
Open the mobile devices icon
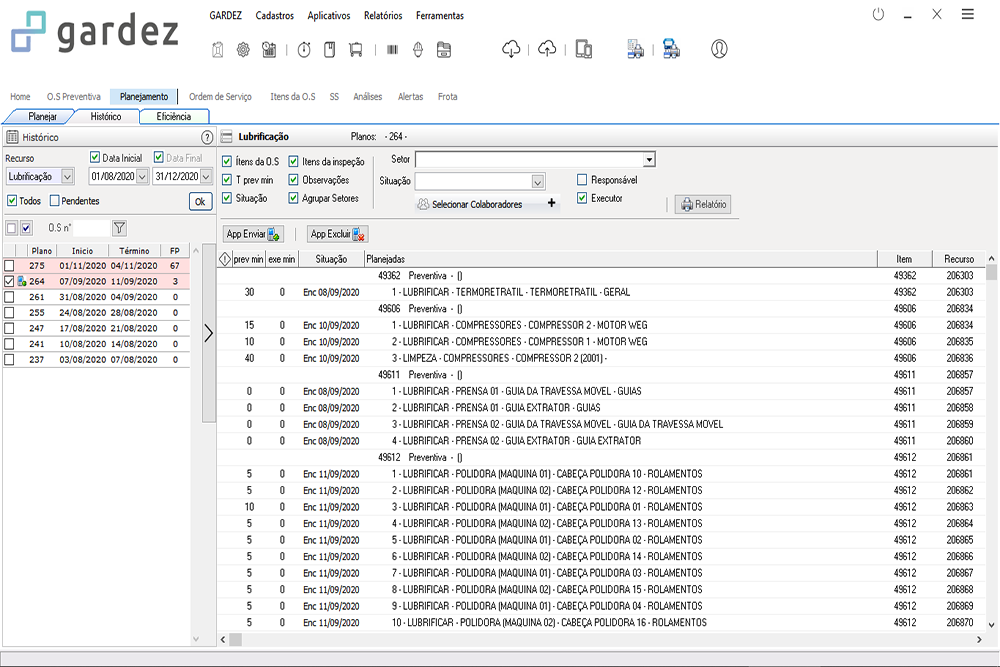(x=584, y=49)
